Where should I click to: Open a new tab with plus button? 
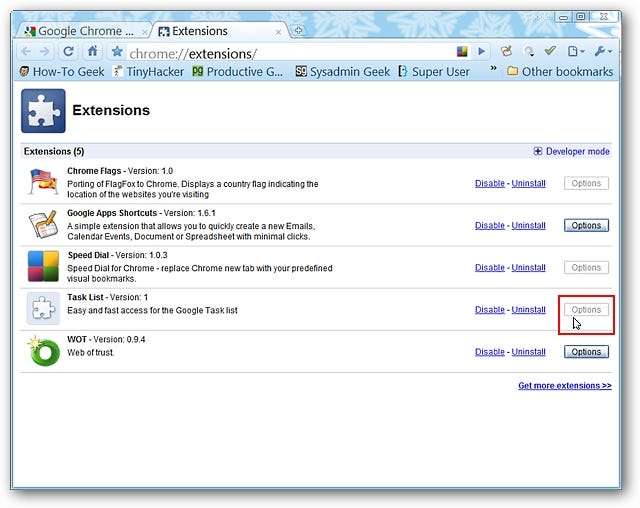(298, 31)
